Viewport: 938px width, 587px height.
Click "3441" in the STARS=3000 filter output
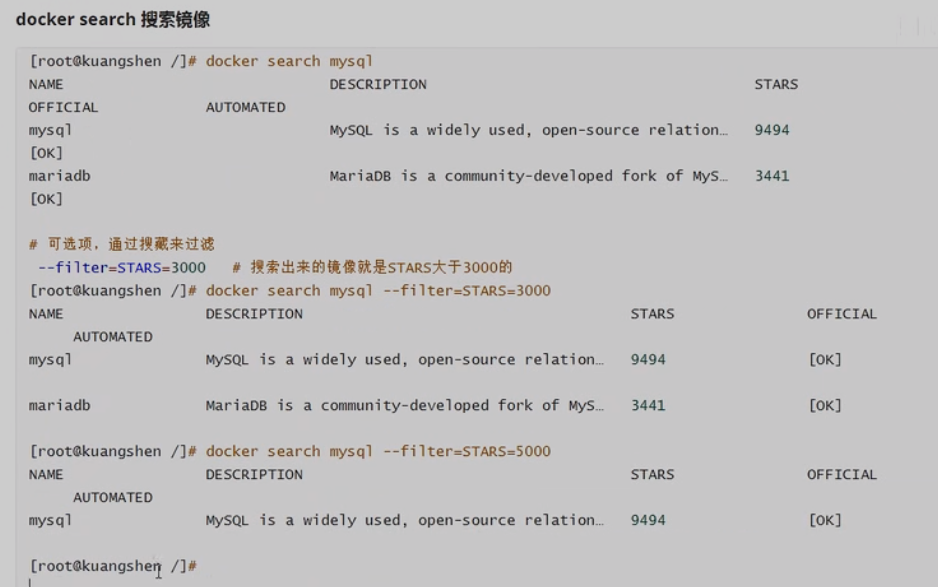[648, 406]
